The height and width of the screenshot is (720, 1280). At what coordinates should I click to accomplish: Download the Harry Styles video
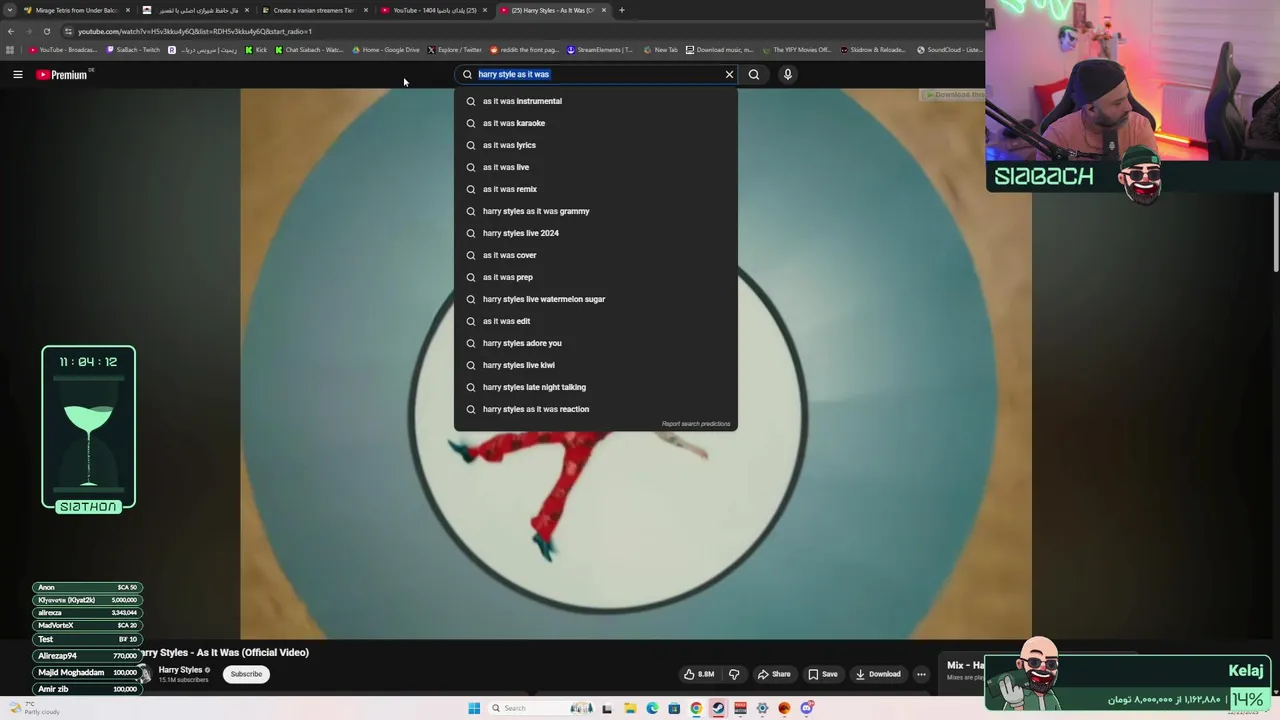coord(878,674)
